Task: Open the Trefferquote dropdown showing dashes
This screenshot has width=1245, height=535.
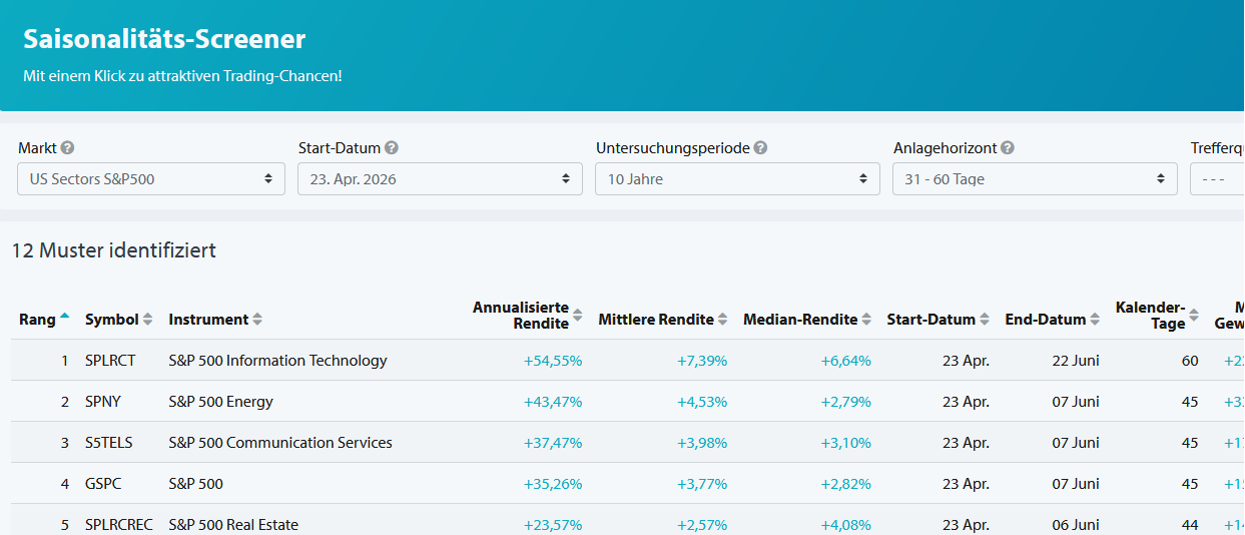Action: click(x=1217, y=179)
